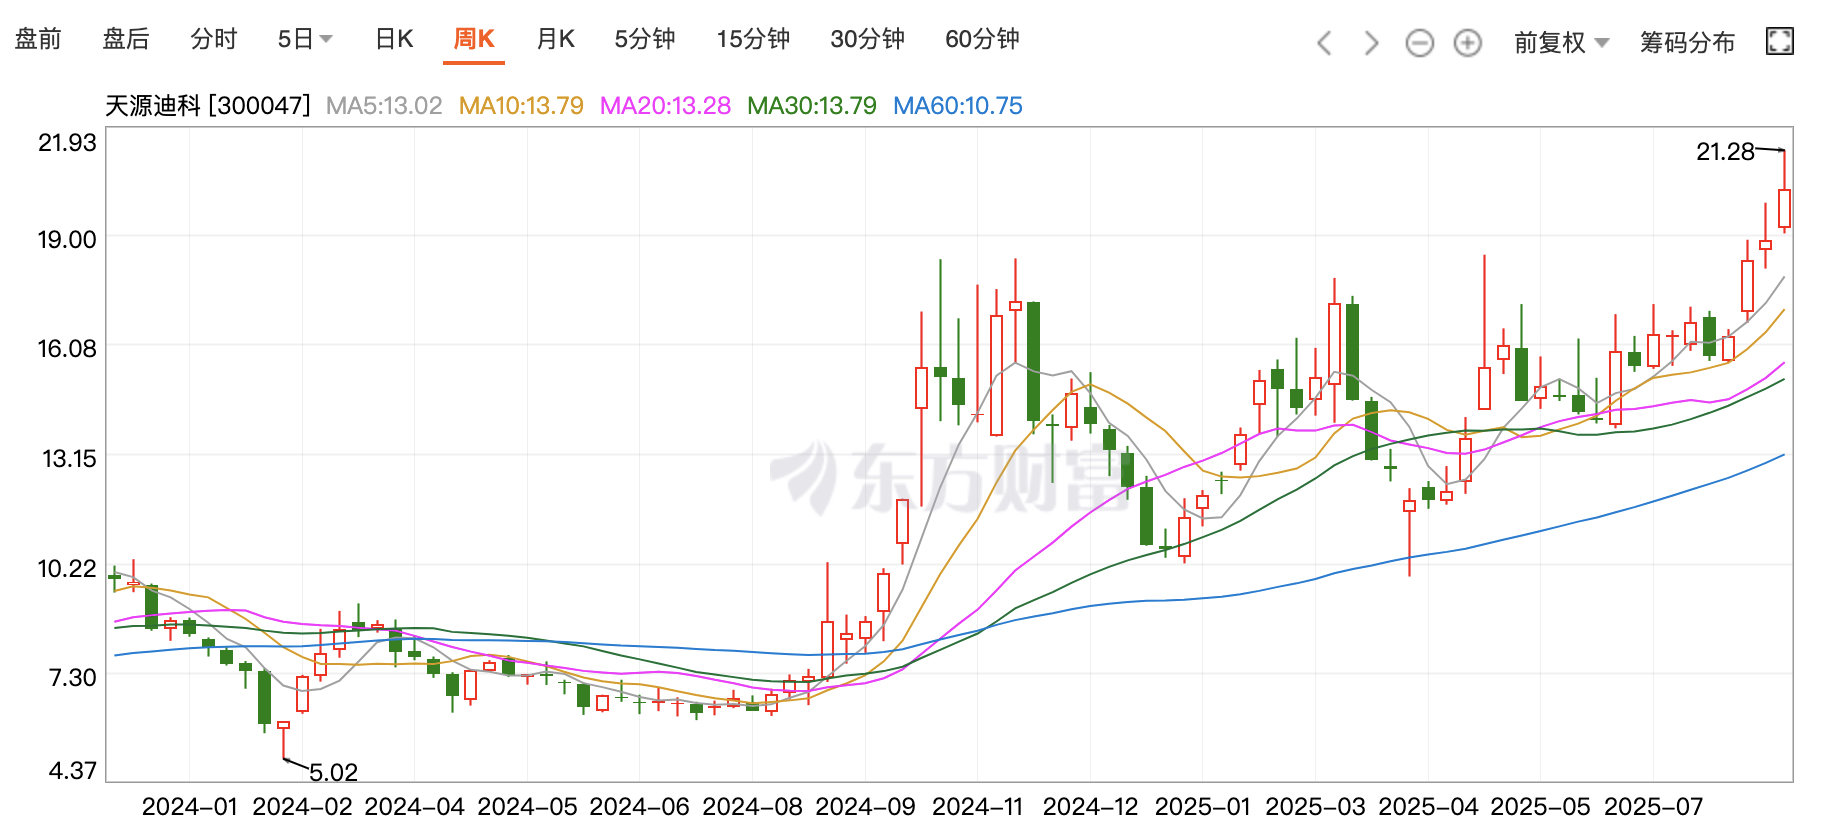Open the 前复权 adjustment dropdown

[x=1561, y=42]
